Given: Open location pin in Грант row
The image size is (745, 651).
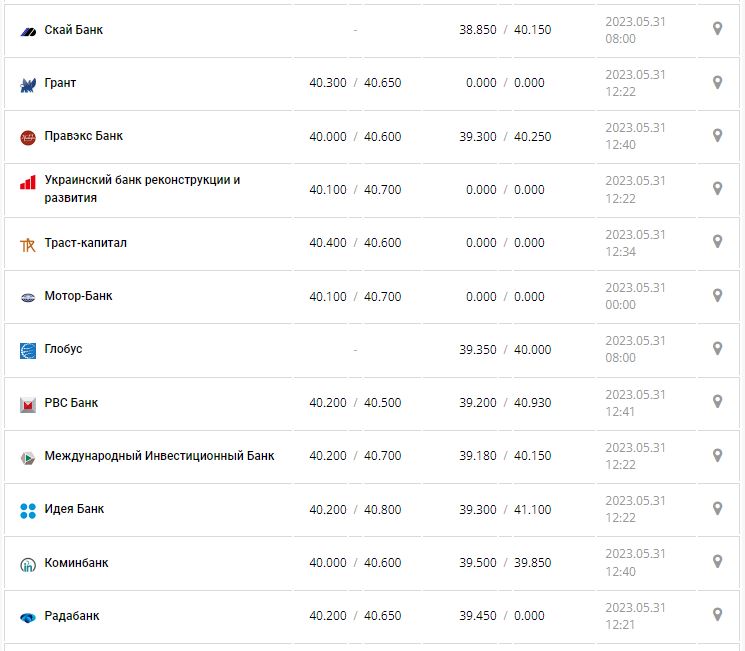Looking at the screenshot, I should tap(717, 82).
